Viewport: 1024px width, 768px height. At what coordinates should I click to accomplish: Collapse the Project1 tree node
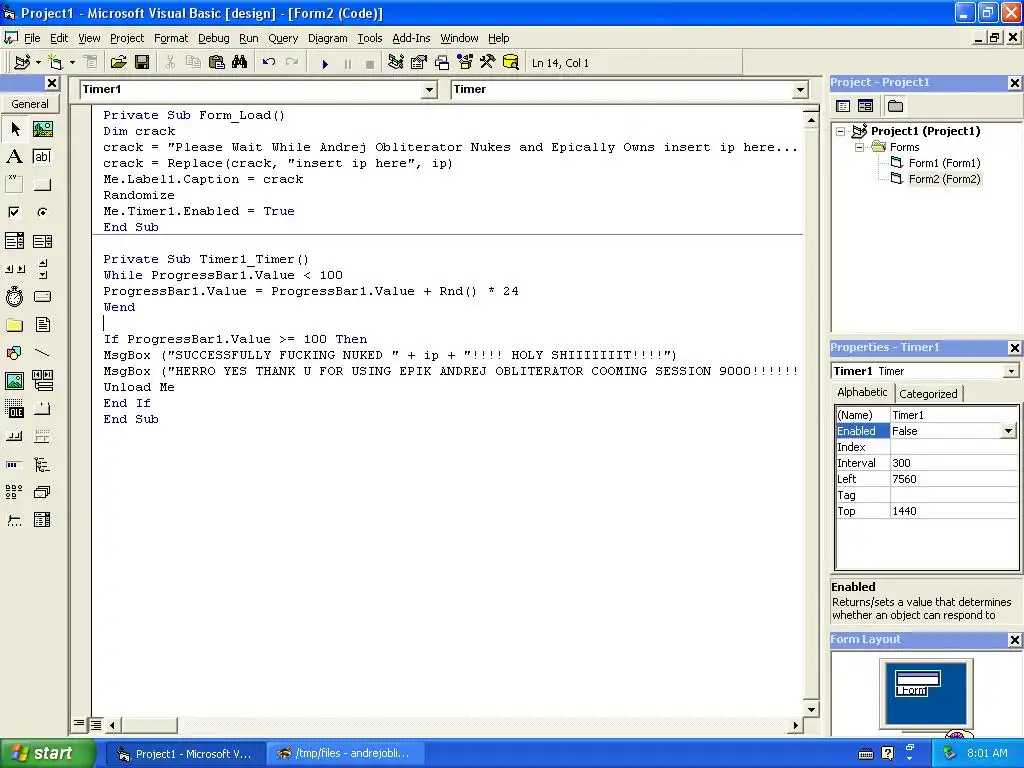pos(840,131)
